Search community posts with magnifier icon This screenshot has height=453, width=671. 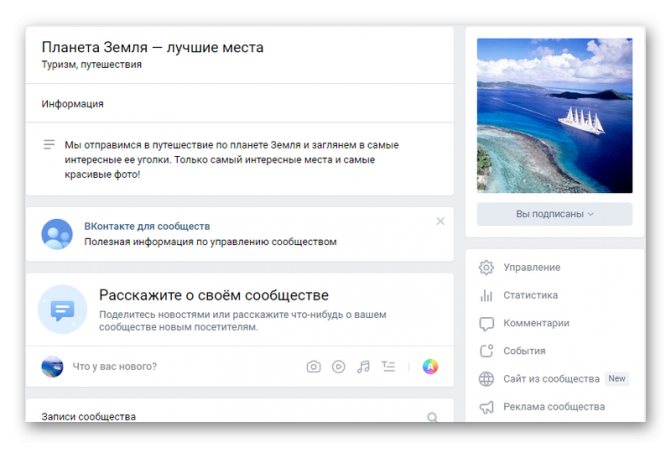tap(432, 417)
